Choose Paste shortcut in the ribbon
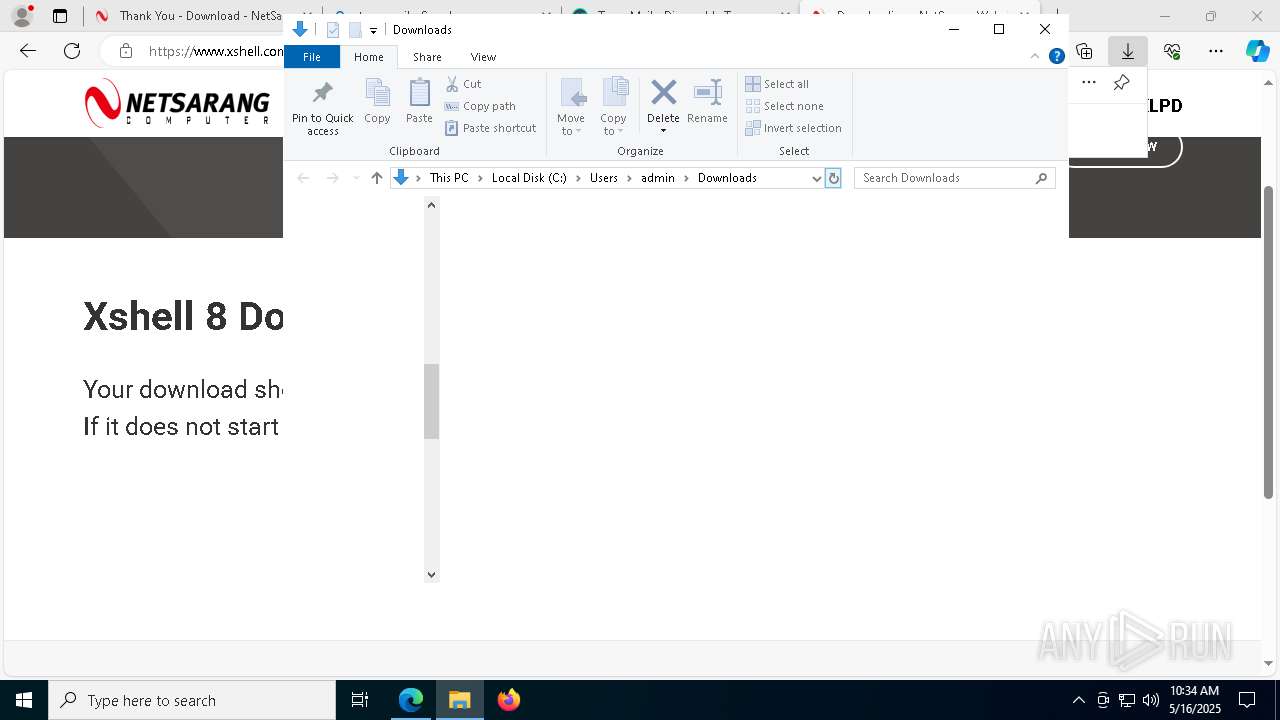 tap(491, 128)
